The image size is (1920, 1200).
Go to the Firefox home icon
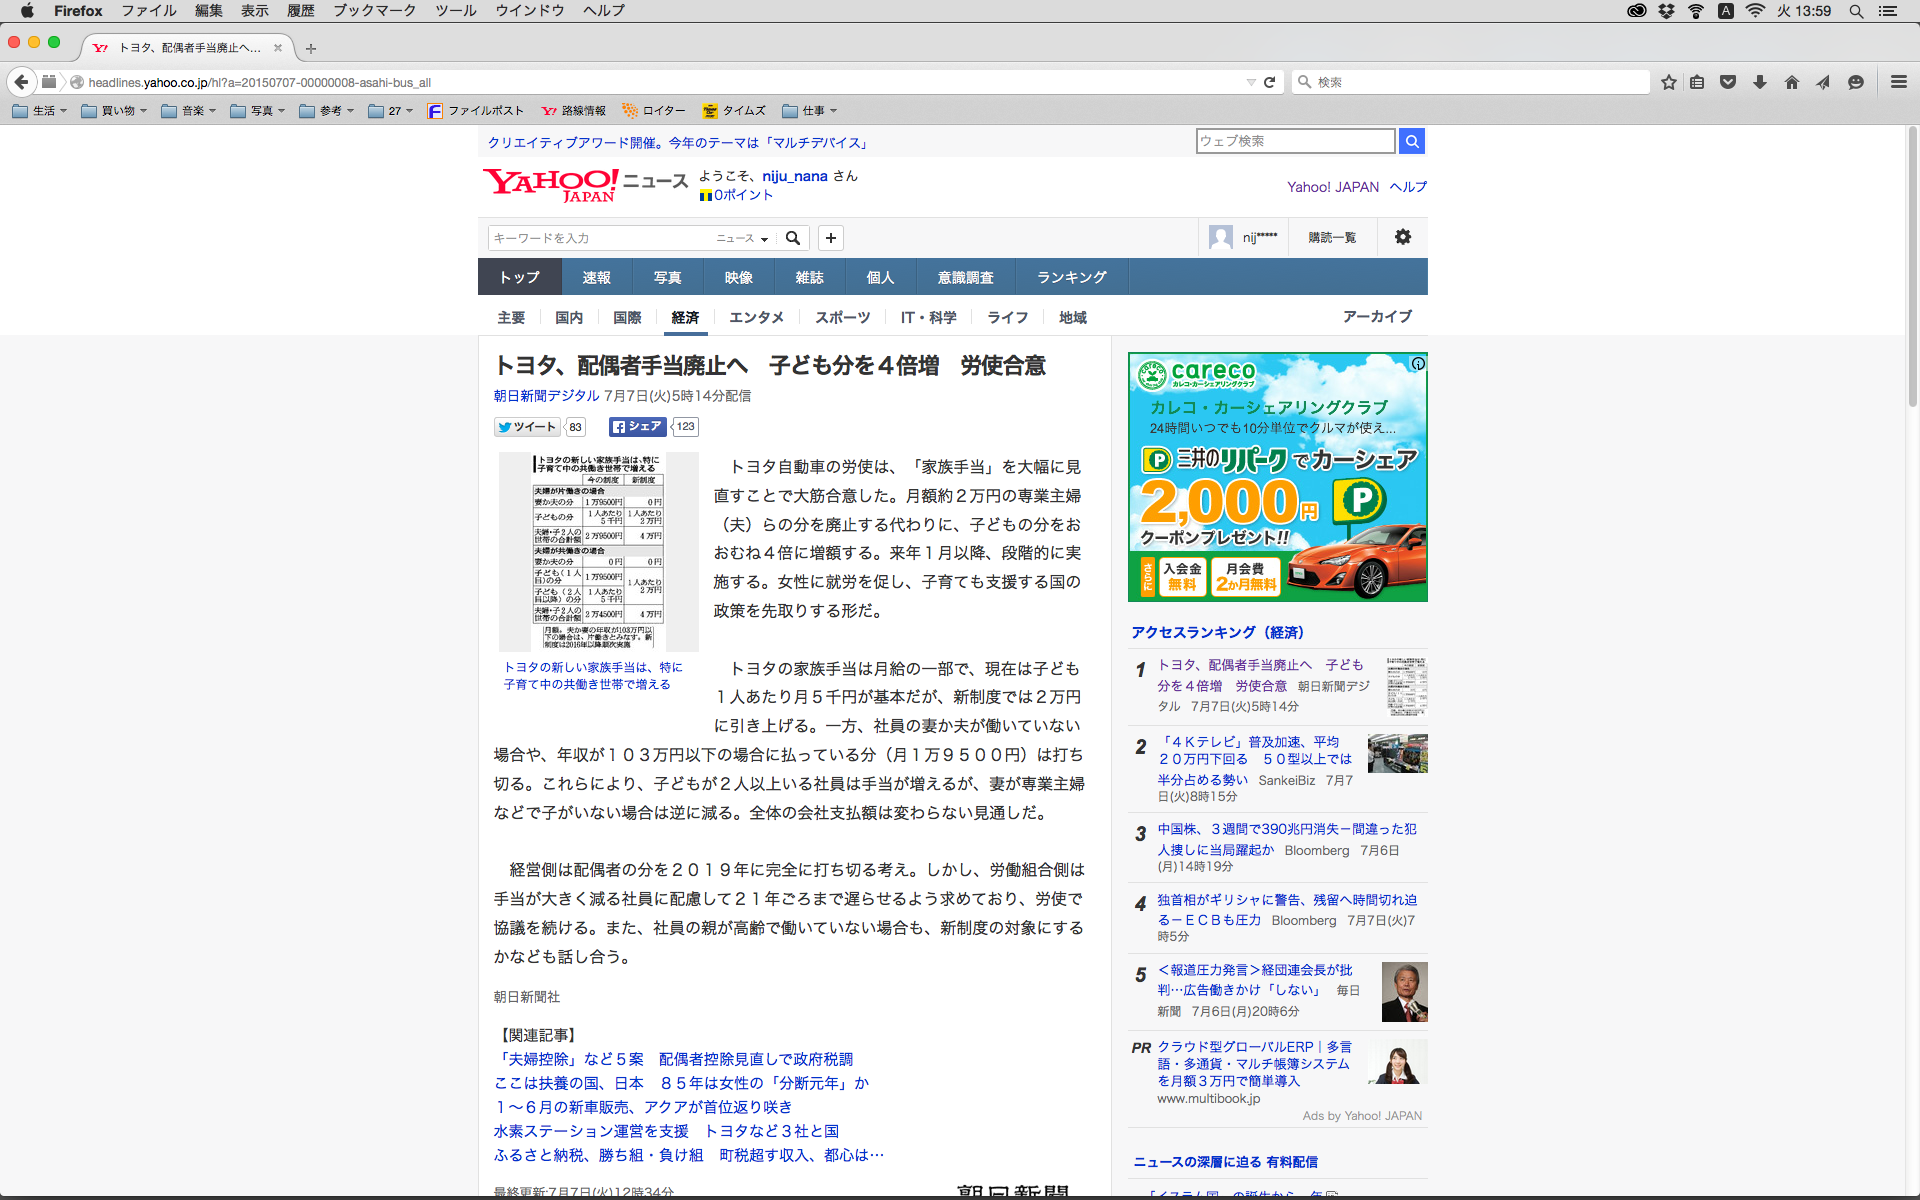pos(1791,82)
